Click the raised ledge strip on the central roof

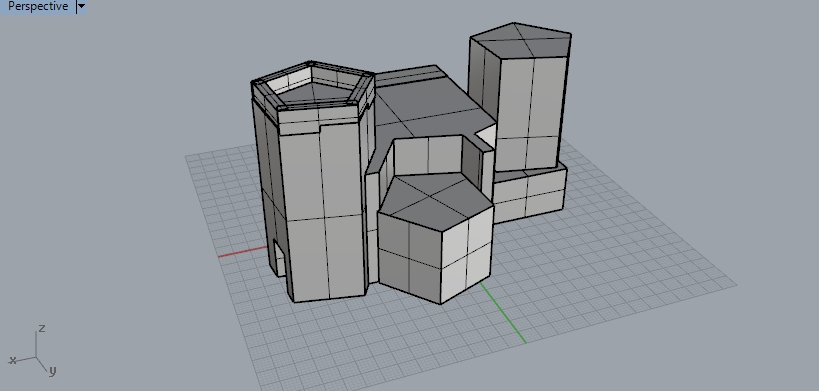pos(409,76)
